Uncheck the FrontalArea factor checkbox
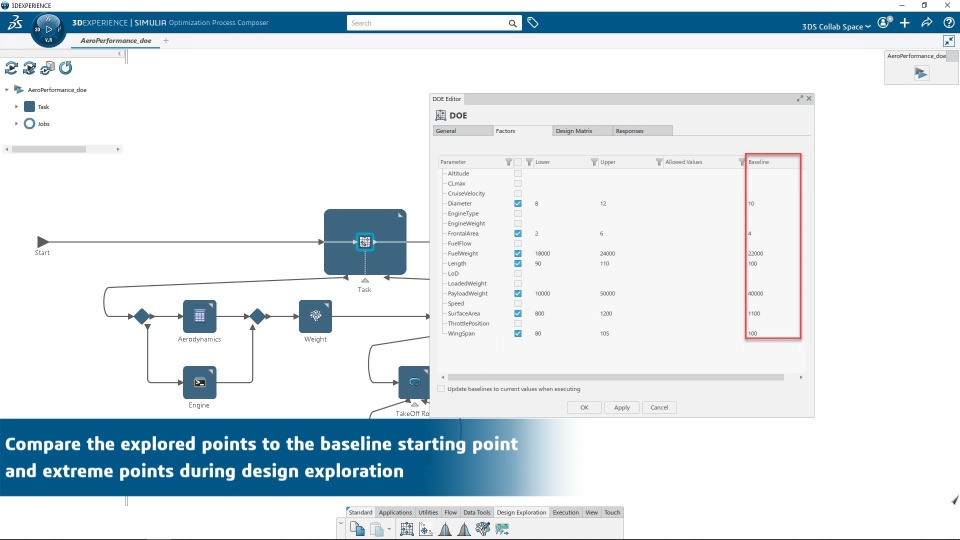This screenshot has width=960, height=540. tap(518, 233)
